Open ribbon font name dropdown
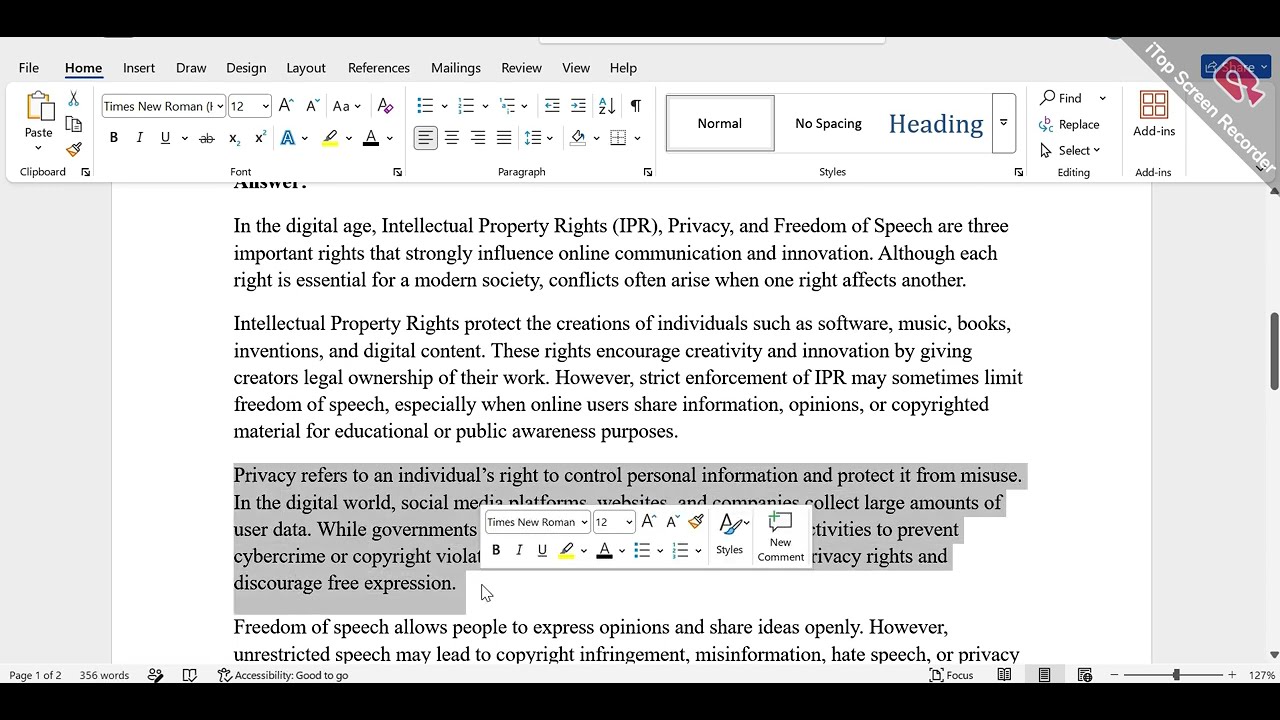 tap(220, 106)
